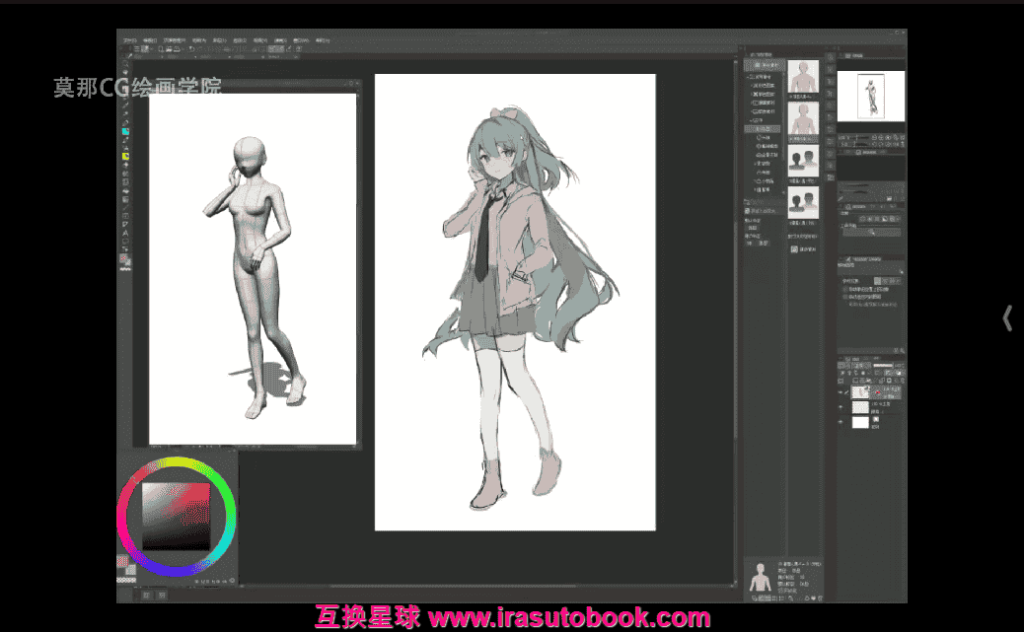This screenshot has height=632, width=1024.
Task: Select the middle layer thumbnail
Action: [861, 407]
